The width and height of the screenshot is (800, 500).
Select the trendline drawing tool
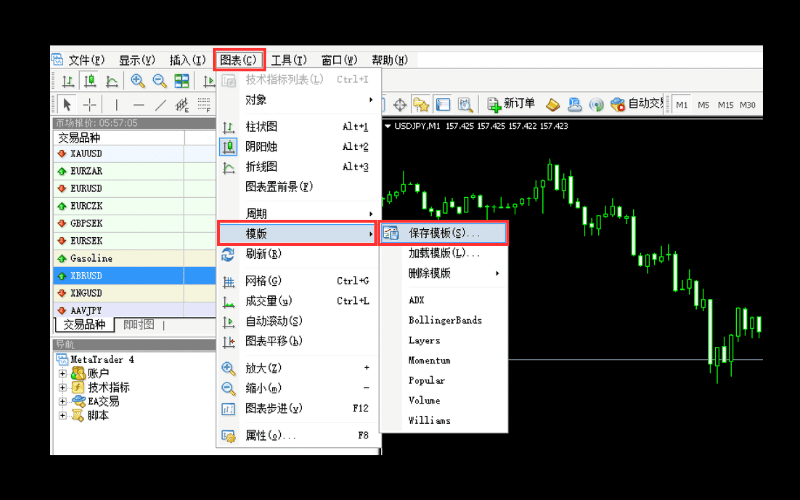(160, 105)
